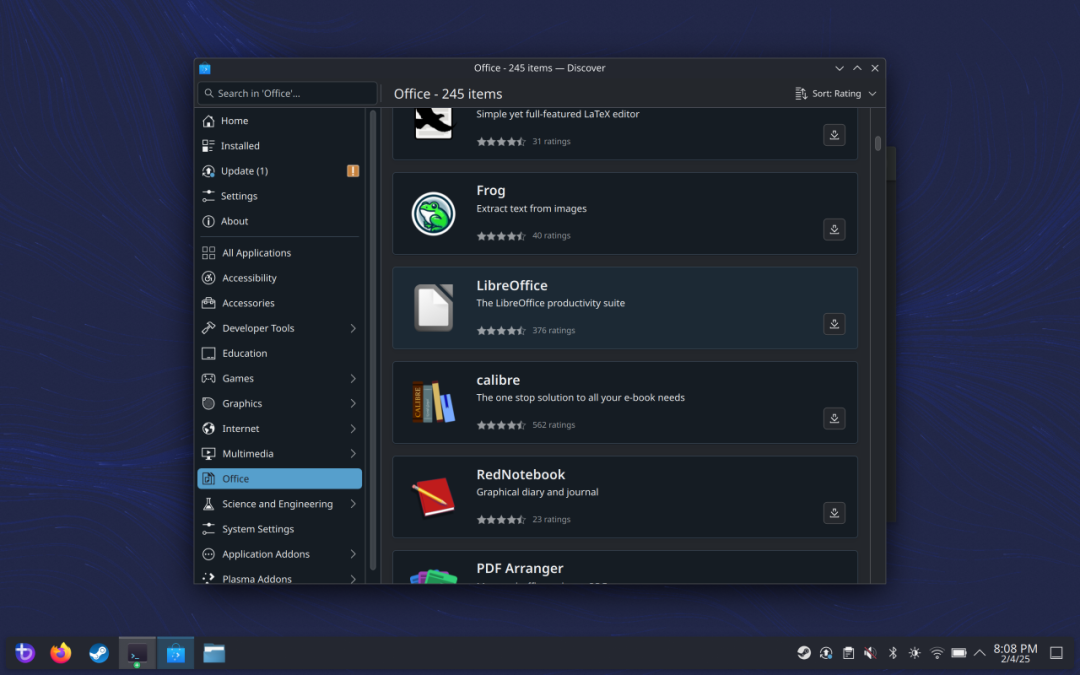The height and width of the screenshot is (675, 1080).
Task: Click the updates tray icon
Action: 826,652
